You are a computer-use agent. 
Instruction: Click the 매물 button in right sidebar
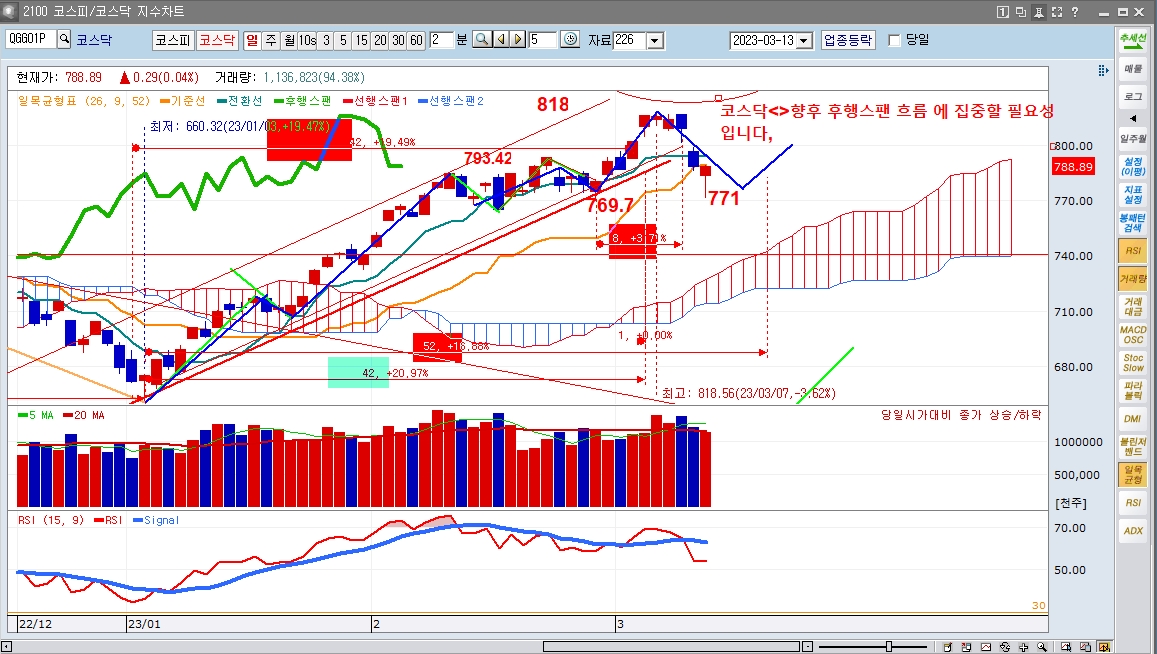coord(1133,69)
